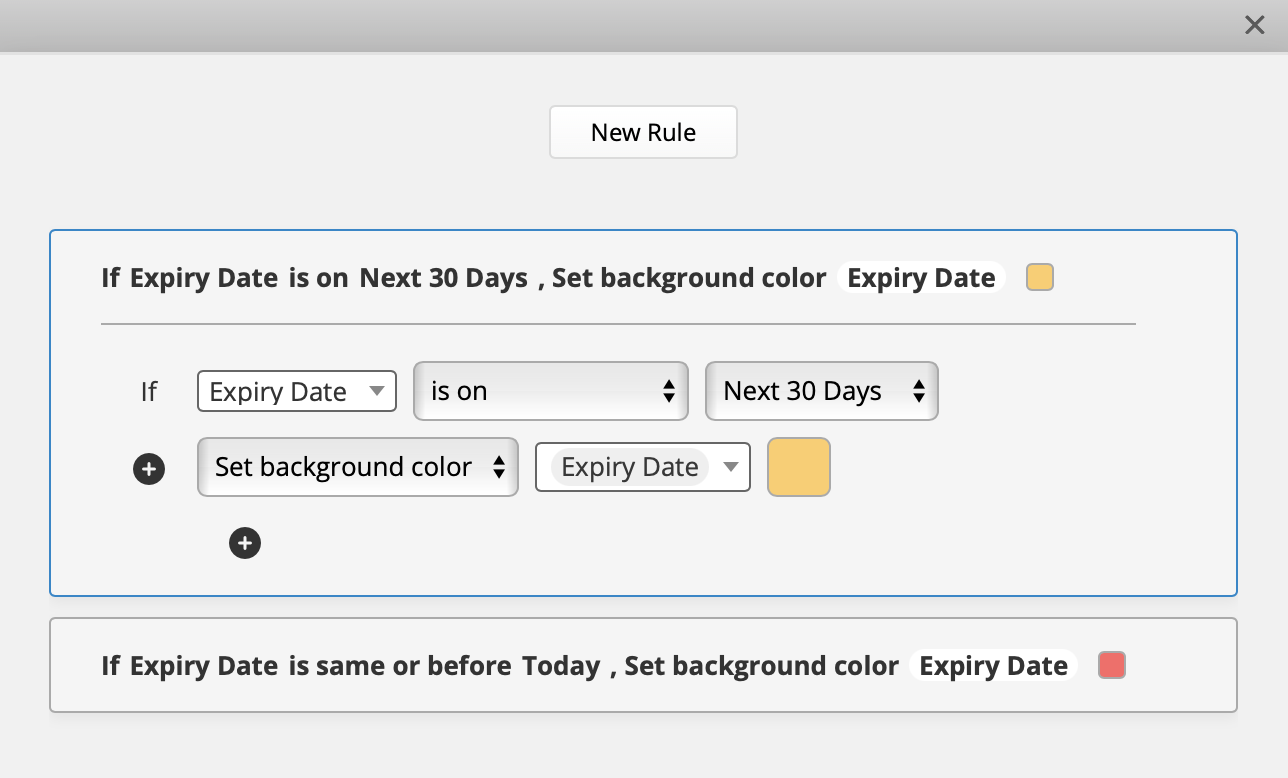1288x778 pixels.
Task: Click "Next 30 Days" text in first rule summary
Action: [443, 278]
